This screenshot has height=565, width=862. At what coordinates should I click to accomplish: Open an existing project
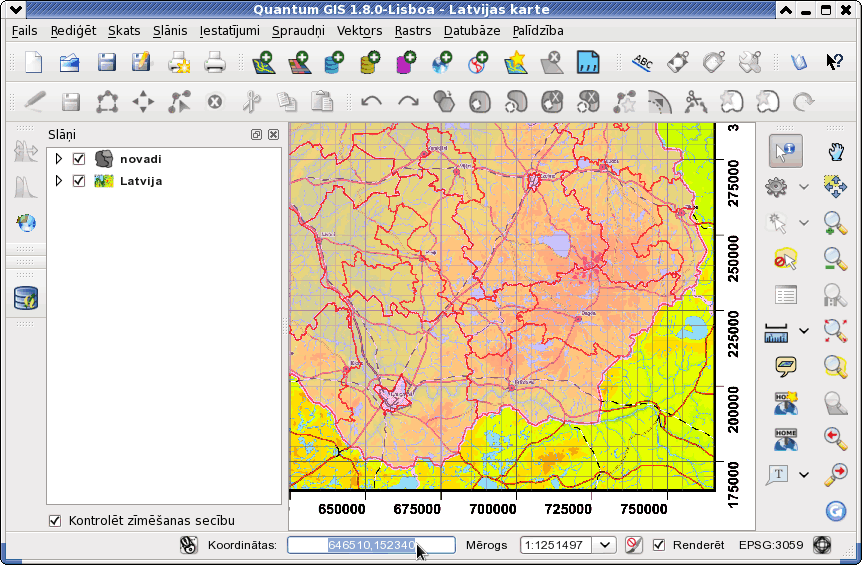[x=70, y=62]
